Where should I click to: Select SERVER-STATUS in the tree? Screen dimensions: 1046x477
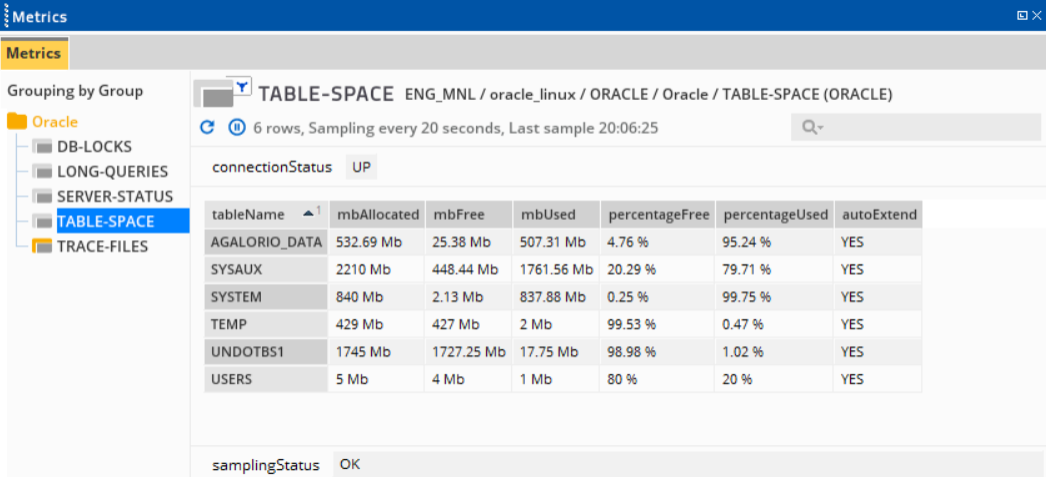[x=115, y=197]
